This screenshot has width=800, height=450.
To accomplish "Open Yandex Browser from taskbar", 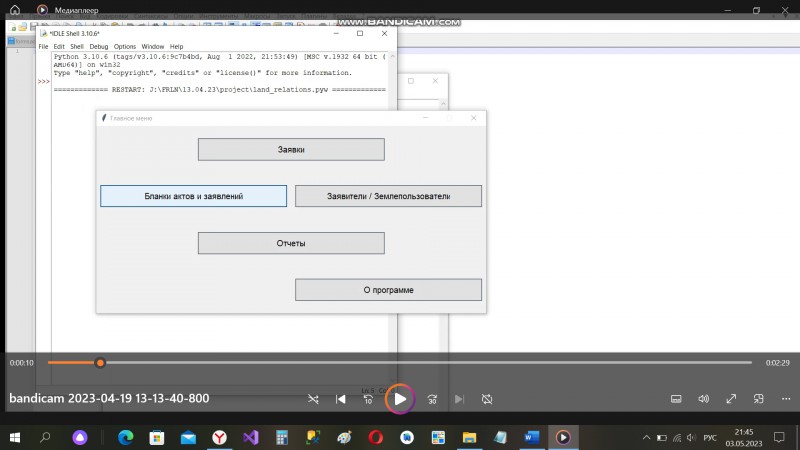I will click(x=219, y=438).
